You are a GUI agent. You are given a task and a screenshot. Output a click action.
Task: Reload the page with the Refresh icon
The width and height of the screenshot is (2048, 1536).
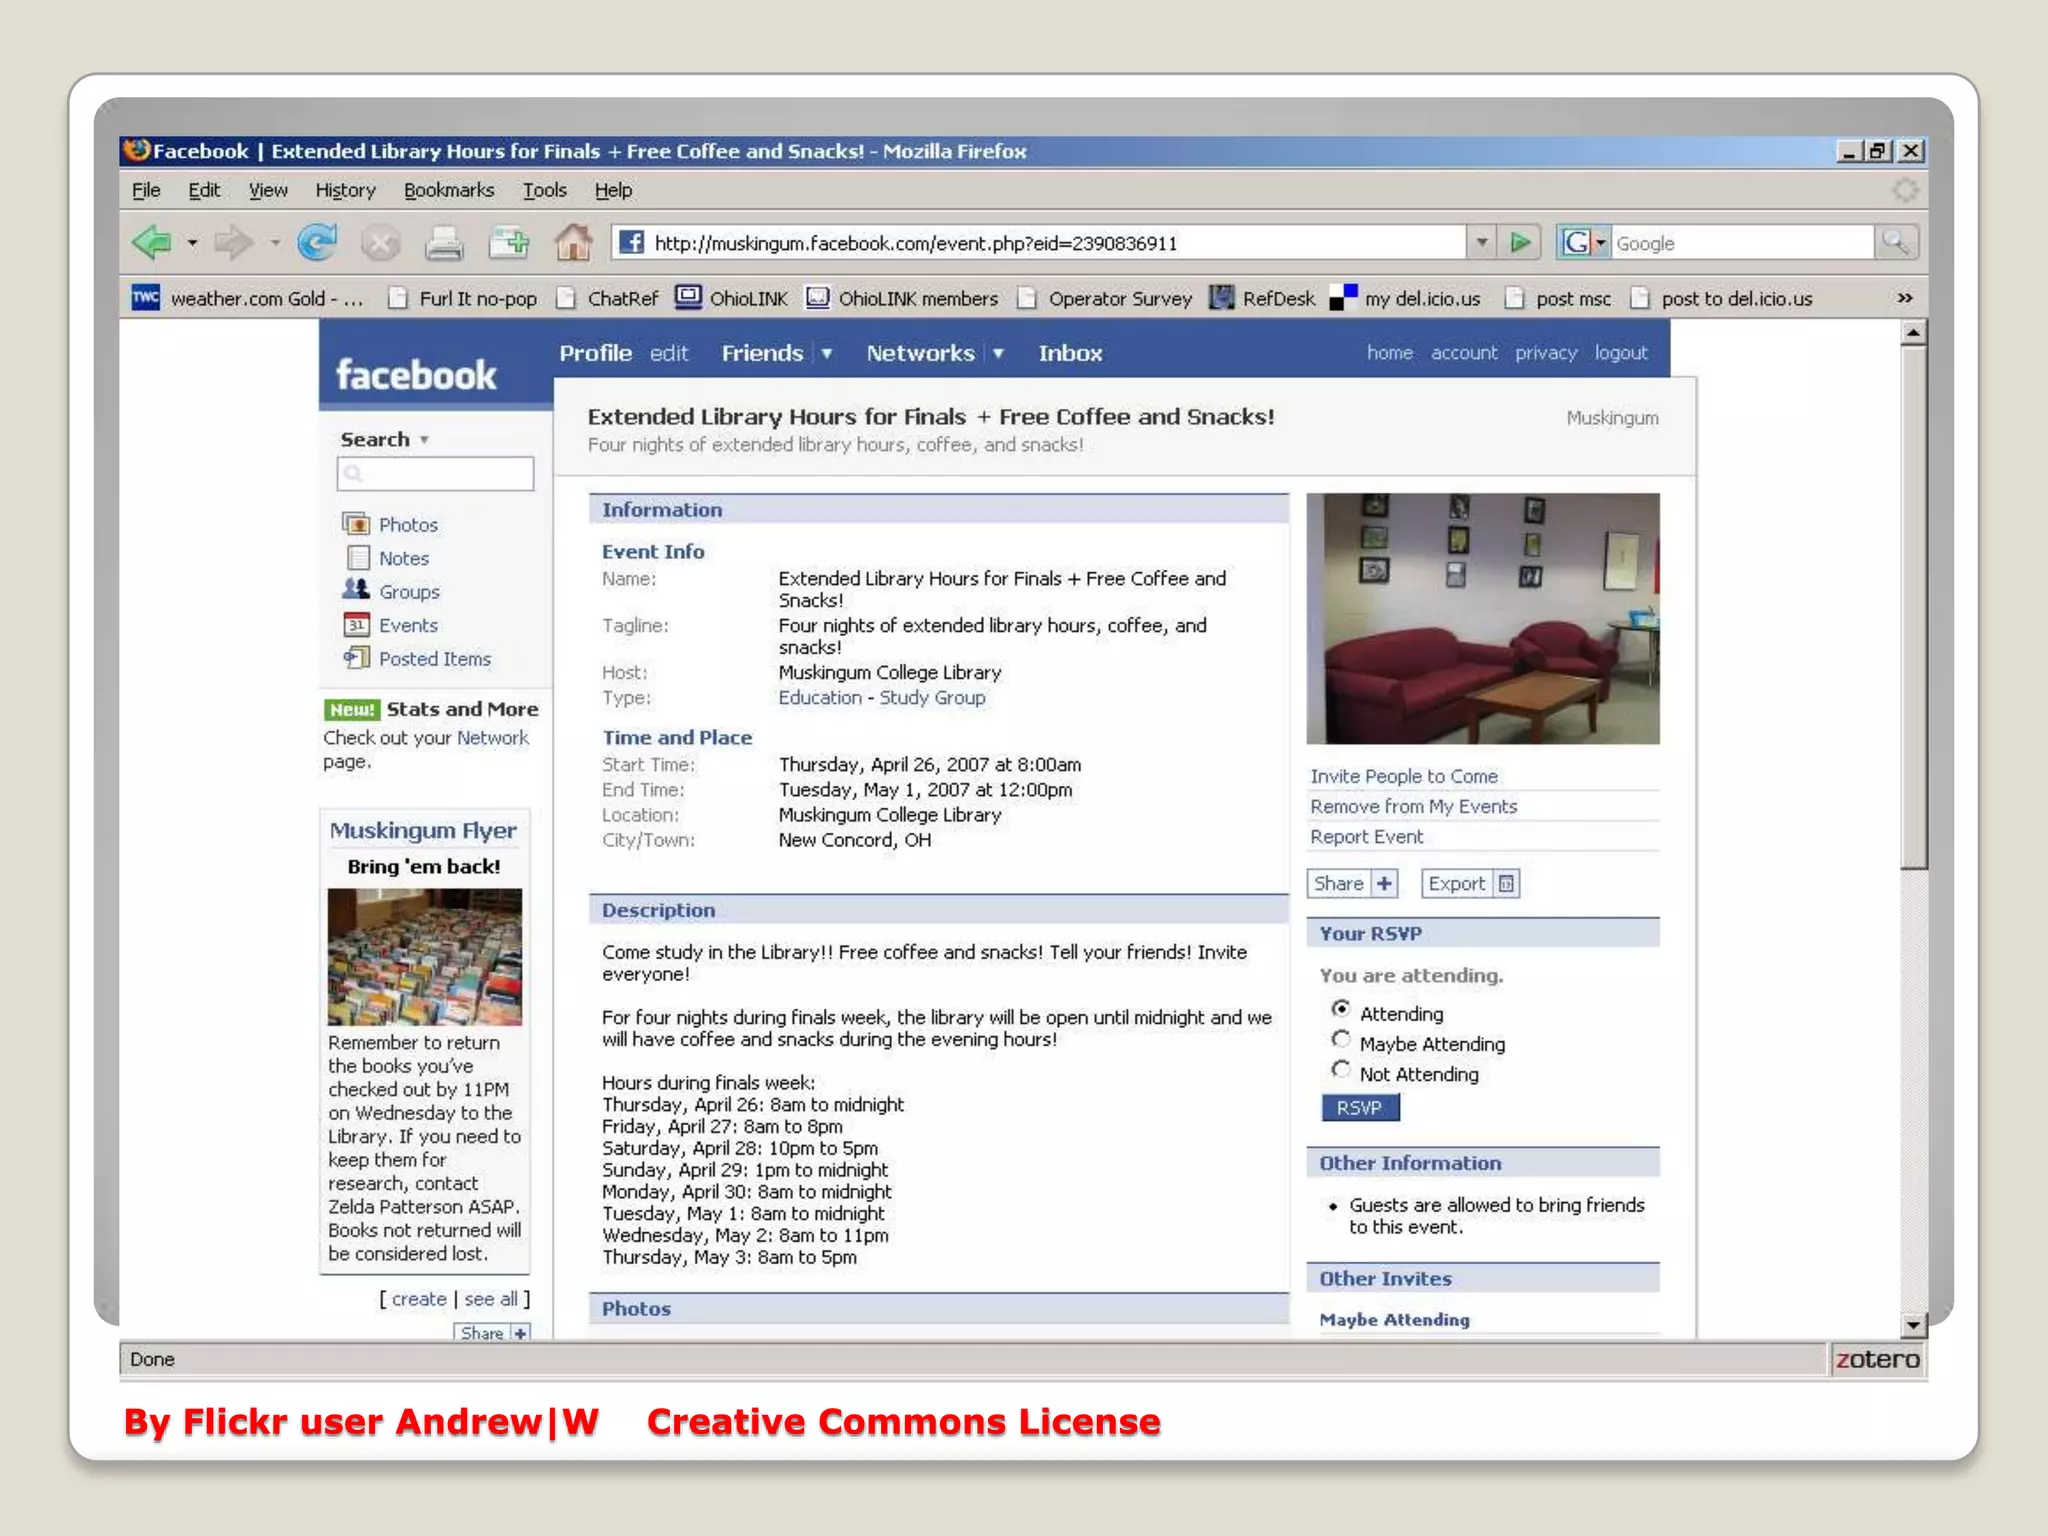pyautogui.click(x=317, y=242)
